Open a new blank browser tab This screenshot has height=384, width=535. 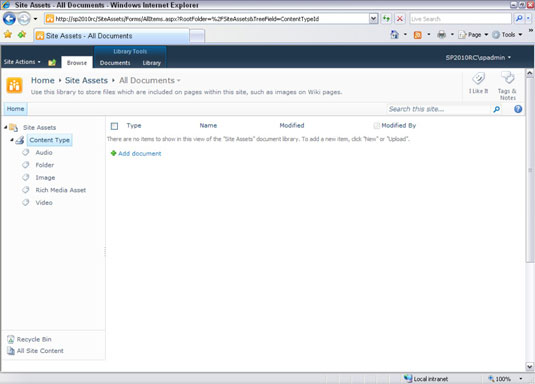coord(197,36)
